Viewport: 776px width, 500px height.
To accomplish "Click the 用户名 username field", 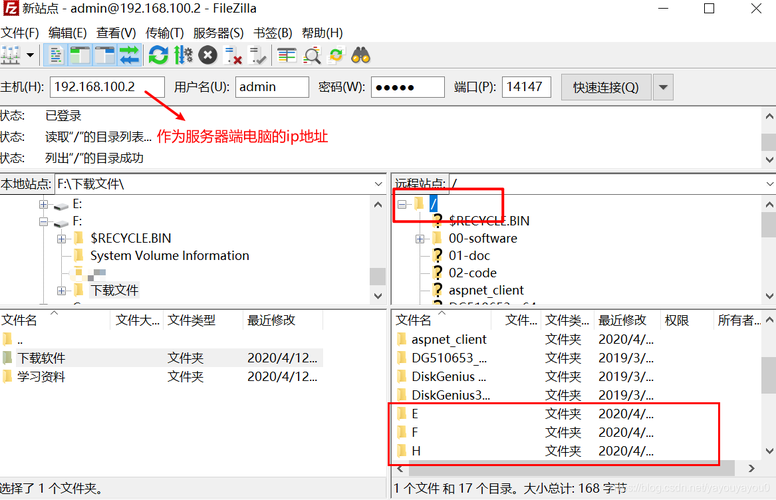I will pyautogui.click(x=272, y=87).
